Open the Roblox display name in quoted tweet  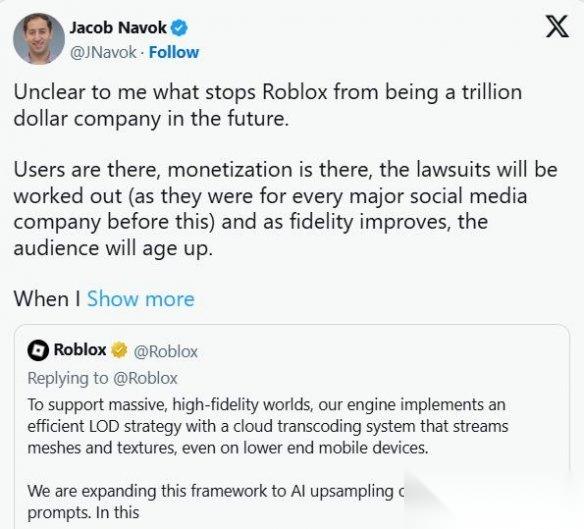(x=80, y=350)
